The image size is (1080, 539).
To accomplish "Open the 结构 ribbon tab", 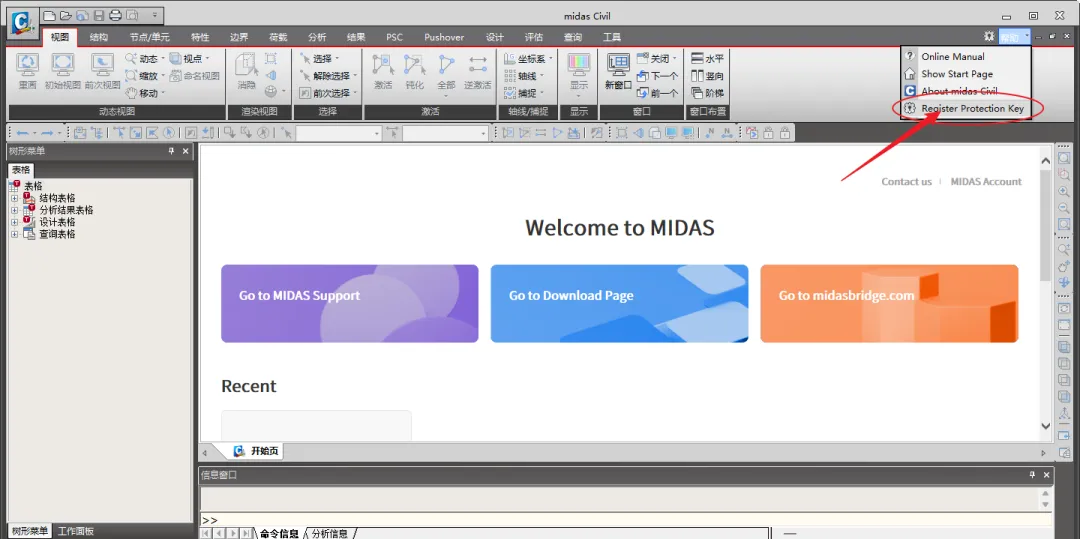I will click(x=98, y=37).
